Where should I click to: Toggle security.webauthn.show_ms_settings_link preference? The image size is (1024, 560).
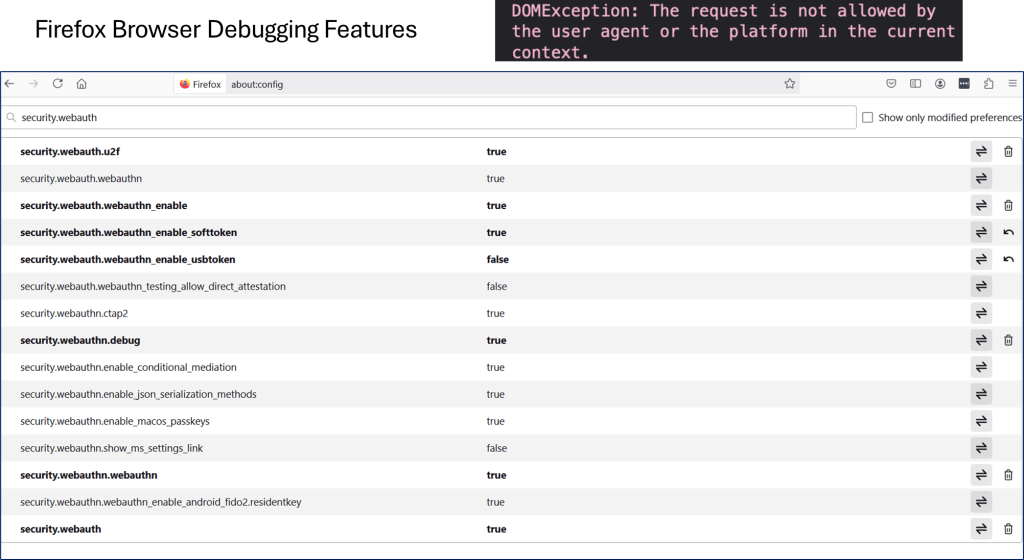click(981, 449)
